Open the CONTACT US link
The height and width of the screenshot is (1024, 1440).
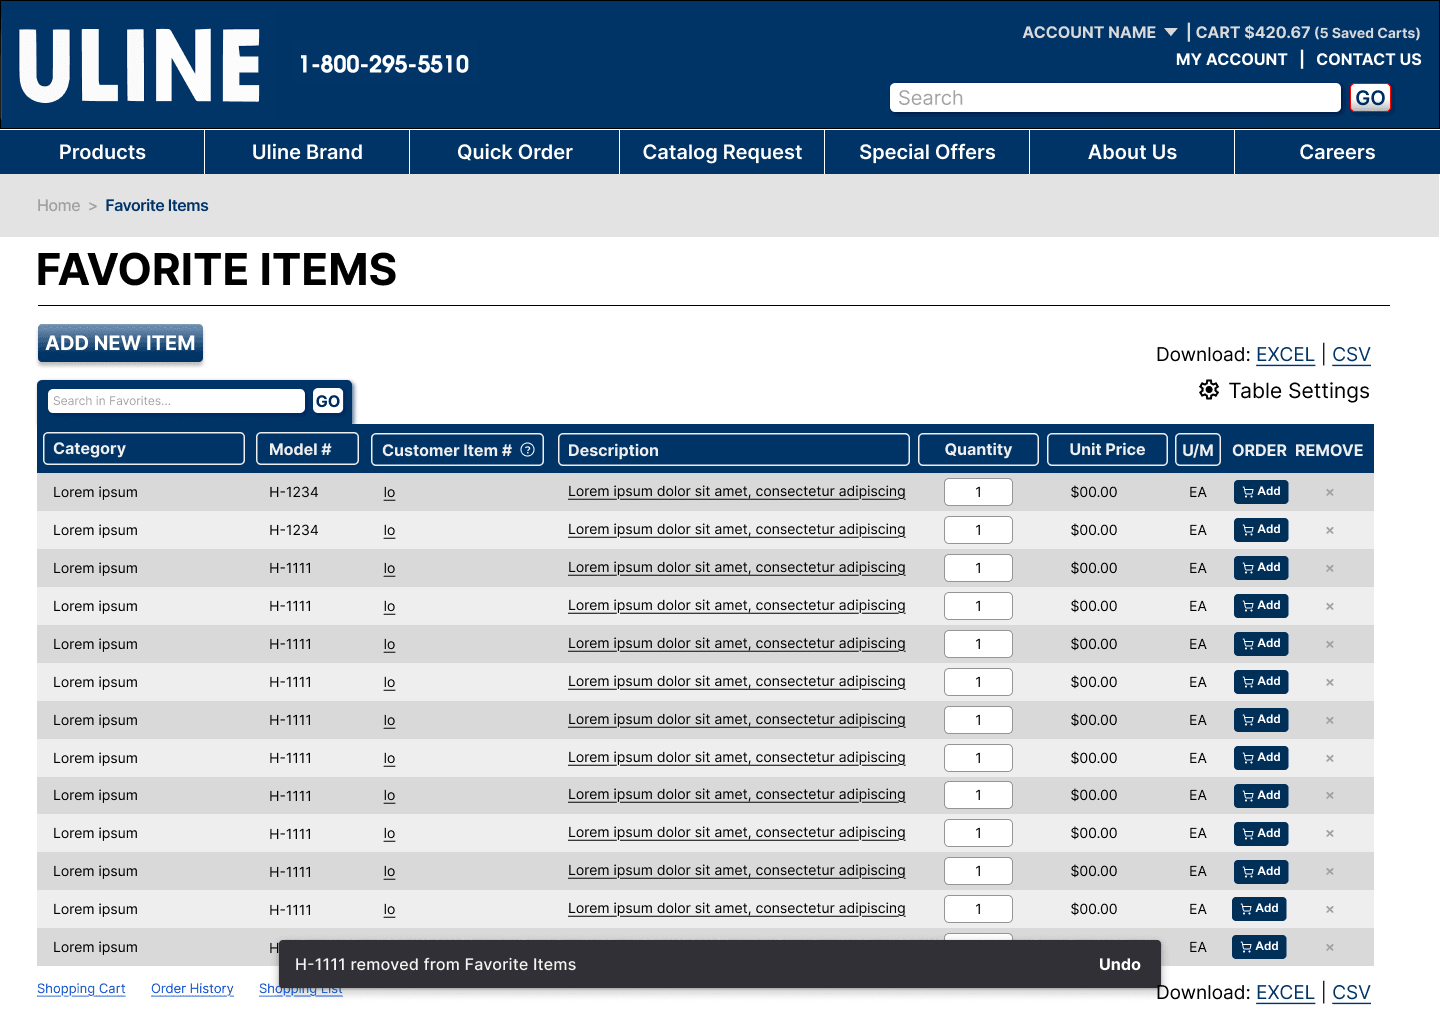tap(1368, 59)
